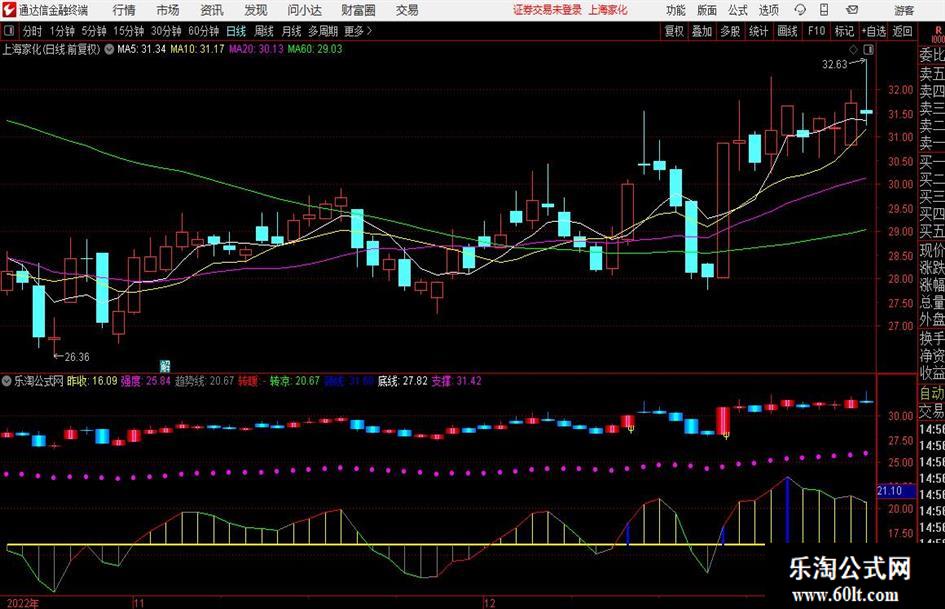The image size is (945, 609).
Task: Click the 叠加 overlay button
Action: point(702,31)
